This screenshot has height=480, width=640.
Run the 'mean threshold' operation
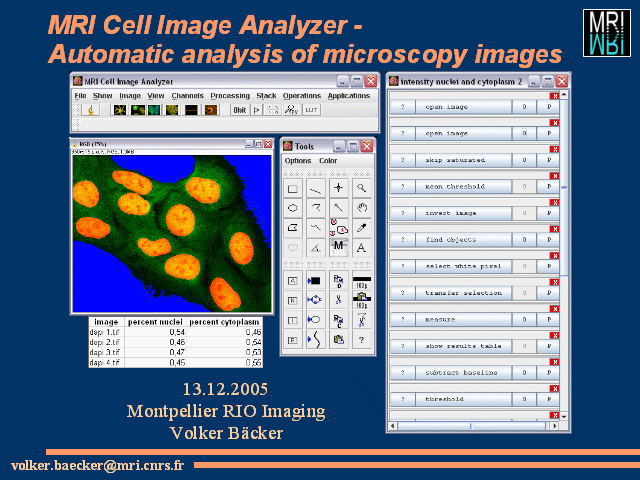pos(463,187)
